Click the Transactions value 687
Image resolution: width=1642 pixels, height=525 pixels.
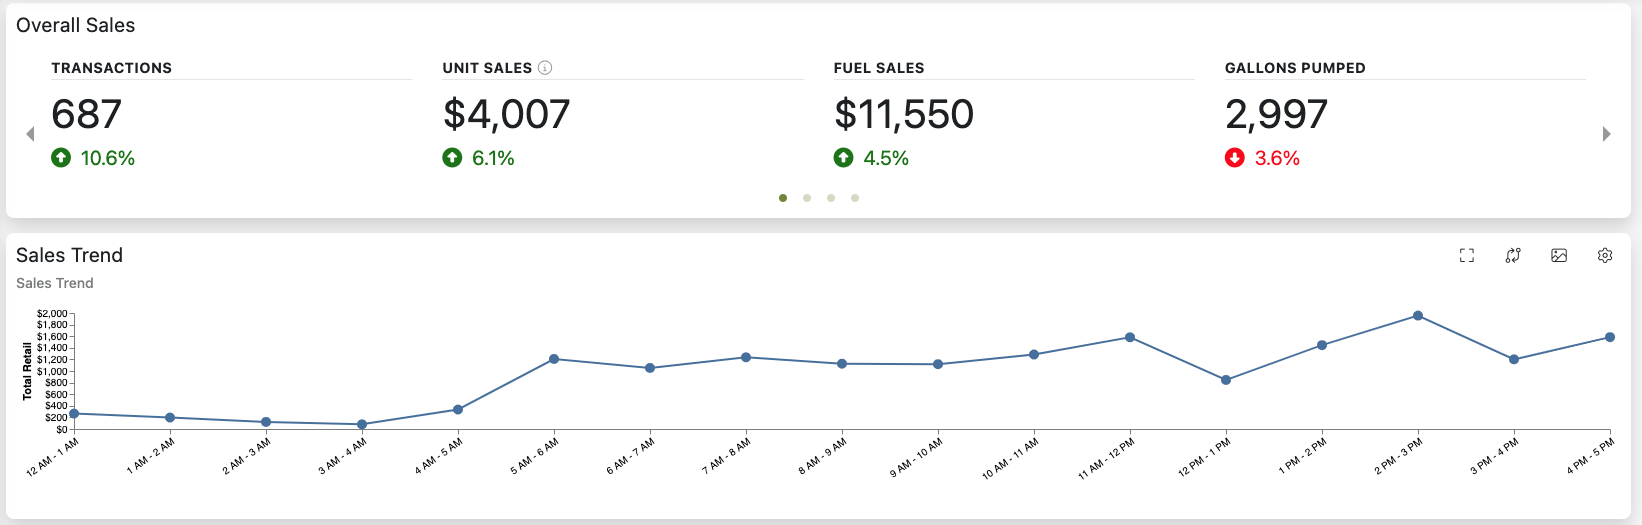pyautogui.click(x=87, y=114)
